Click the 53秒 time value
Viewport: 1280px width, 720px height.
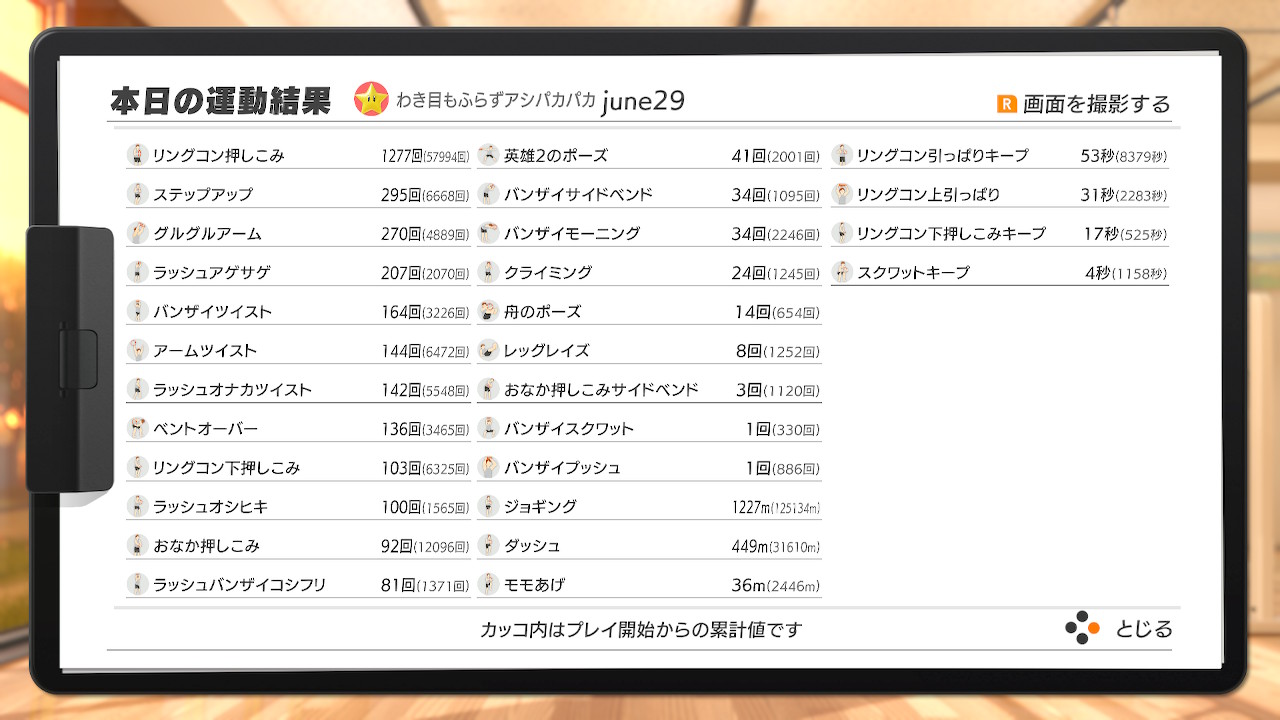(1097, 156)
